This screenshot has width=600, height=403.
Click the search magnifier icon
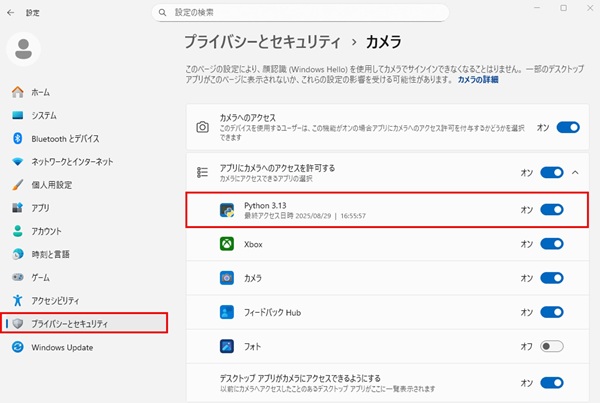click(162, 13)
